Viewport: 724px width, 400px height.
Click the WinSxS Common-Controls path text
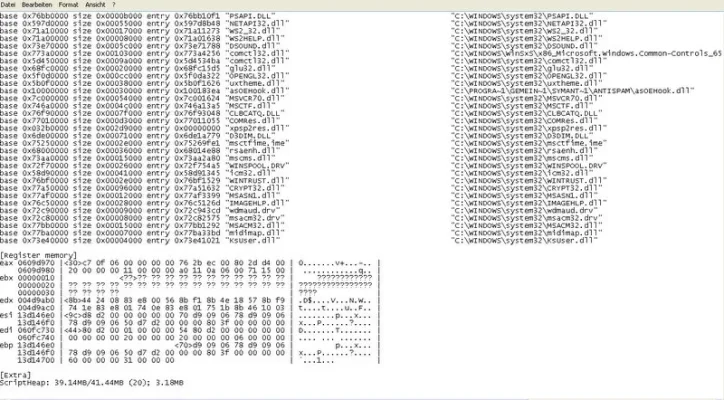coord(586,53)
